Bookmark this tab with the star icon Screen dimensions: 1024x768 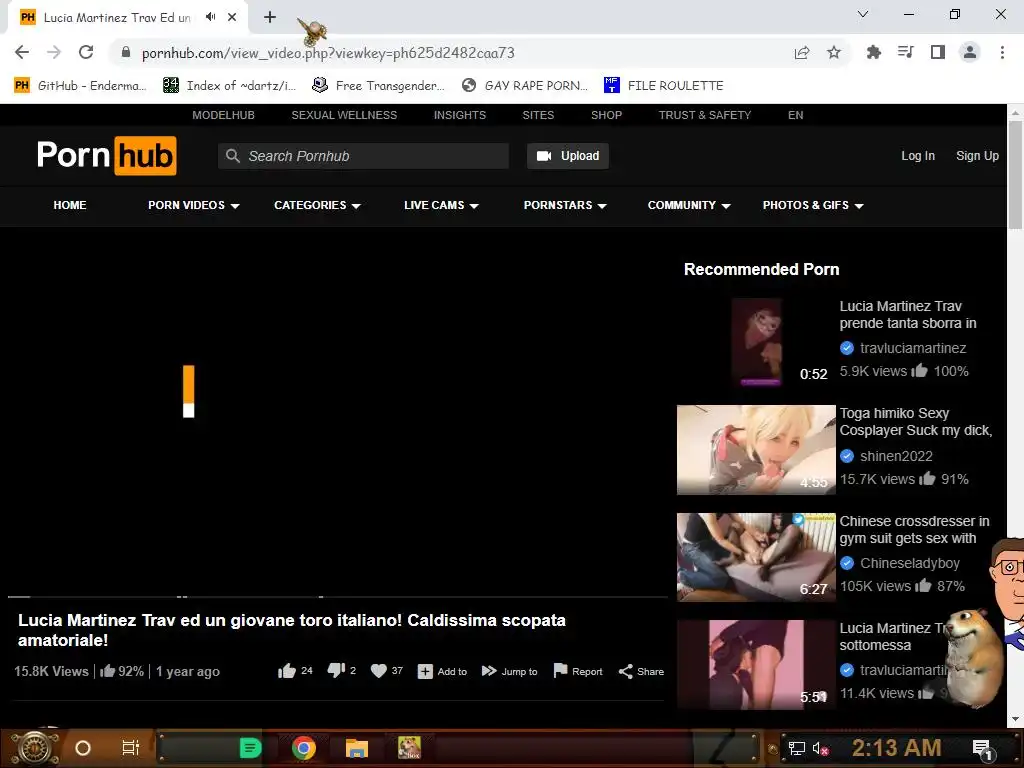(834, 52)
